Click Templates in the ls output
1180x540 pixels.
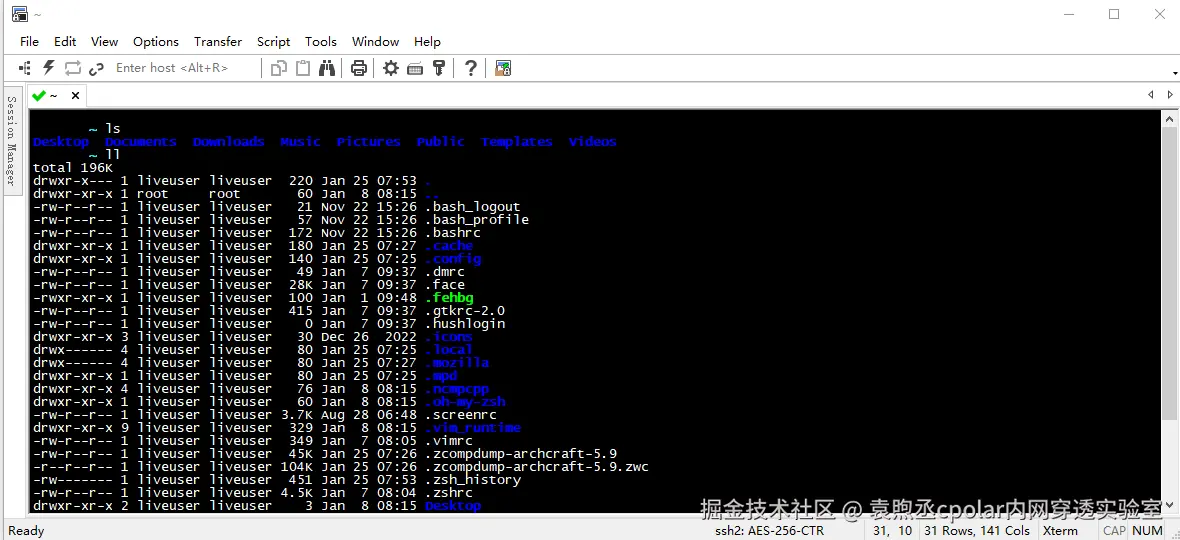[517, 141]
